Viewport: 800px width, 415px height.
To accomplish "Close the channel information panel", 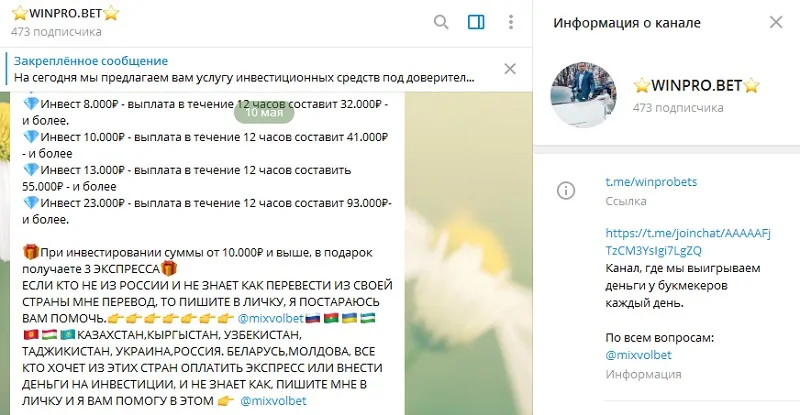I will 776,22.
